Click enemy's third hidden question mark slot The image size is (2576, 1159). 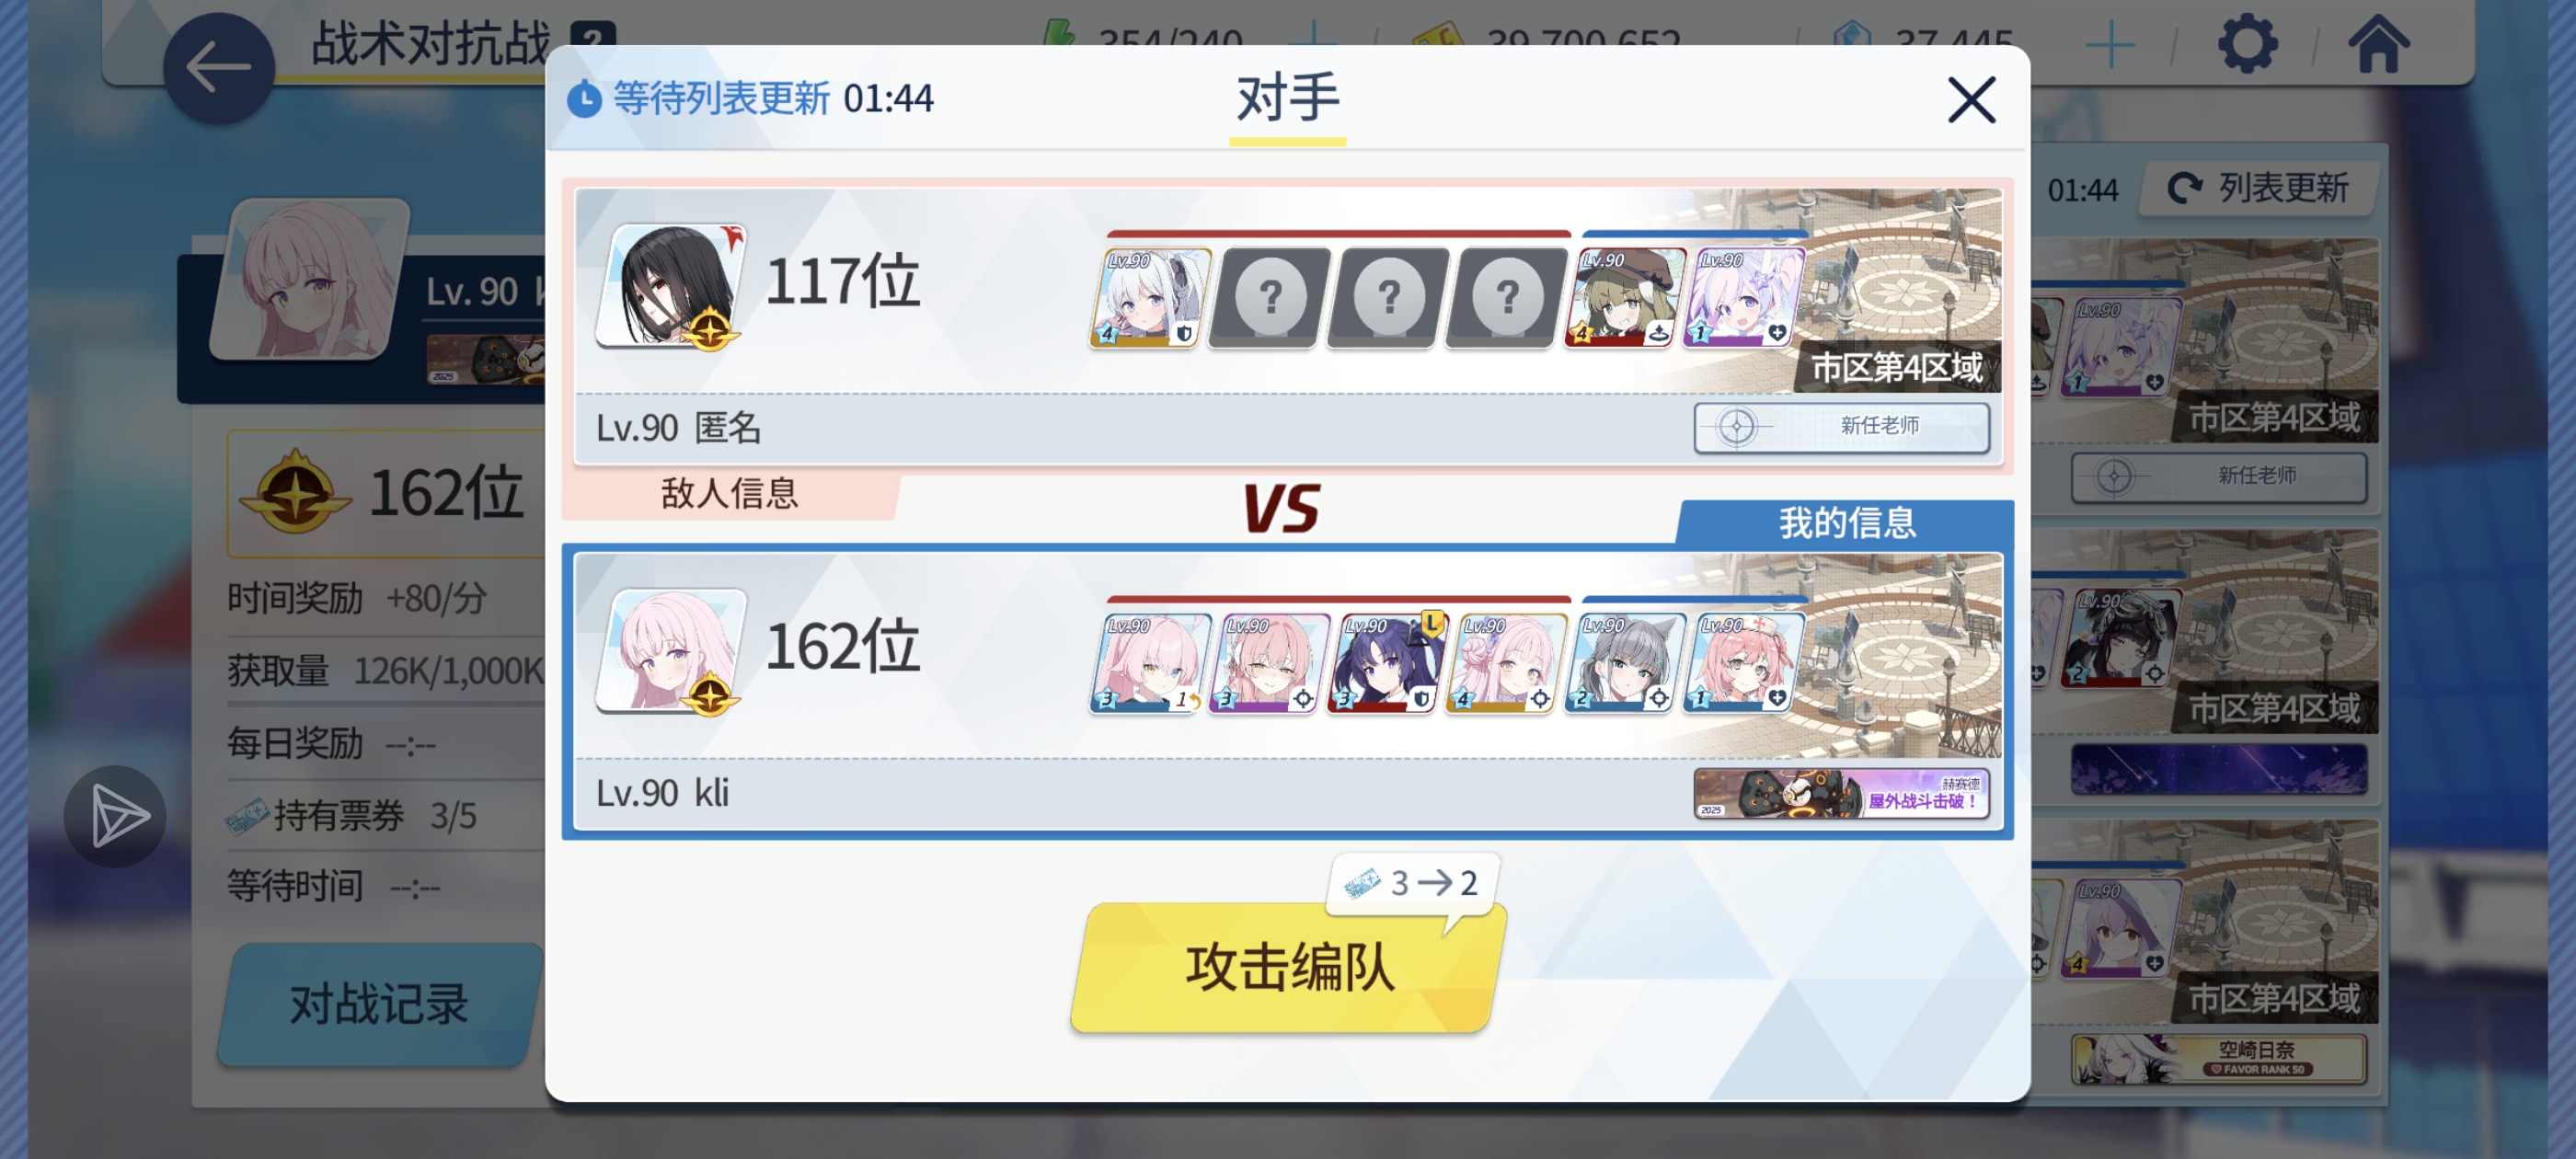pyautogui.click(x=1506, y=298)
